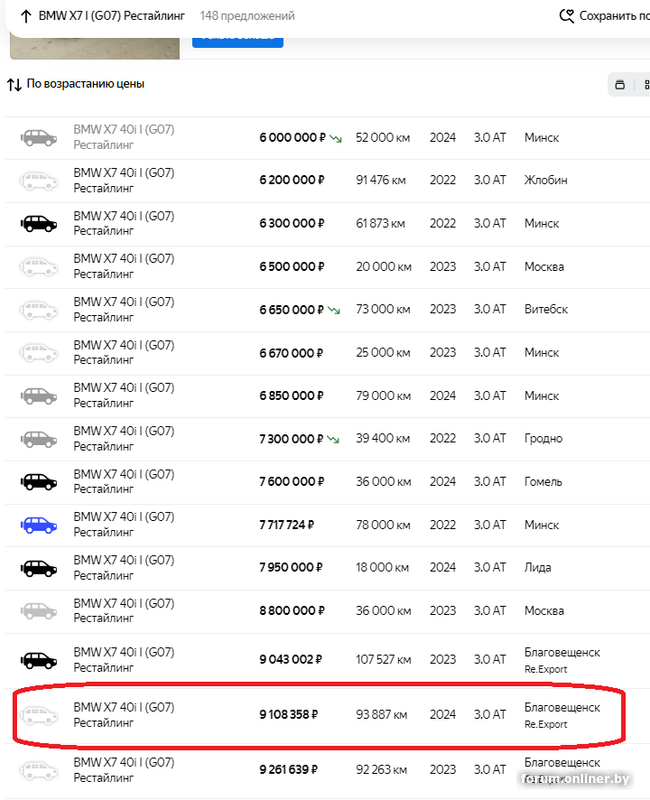Image resolution: width=650 pixels, height=800 pixels.
Task: Click the price 9 043 002 ₽
Action: tap(291, 660)
